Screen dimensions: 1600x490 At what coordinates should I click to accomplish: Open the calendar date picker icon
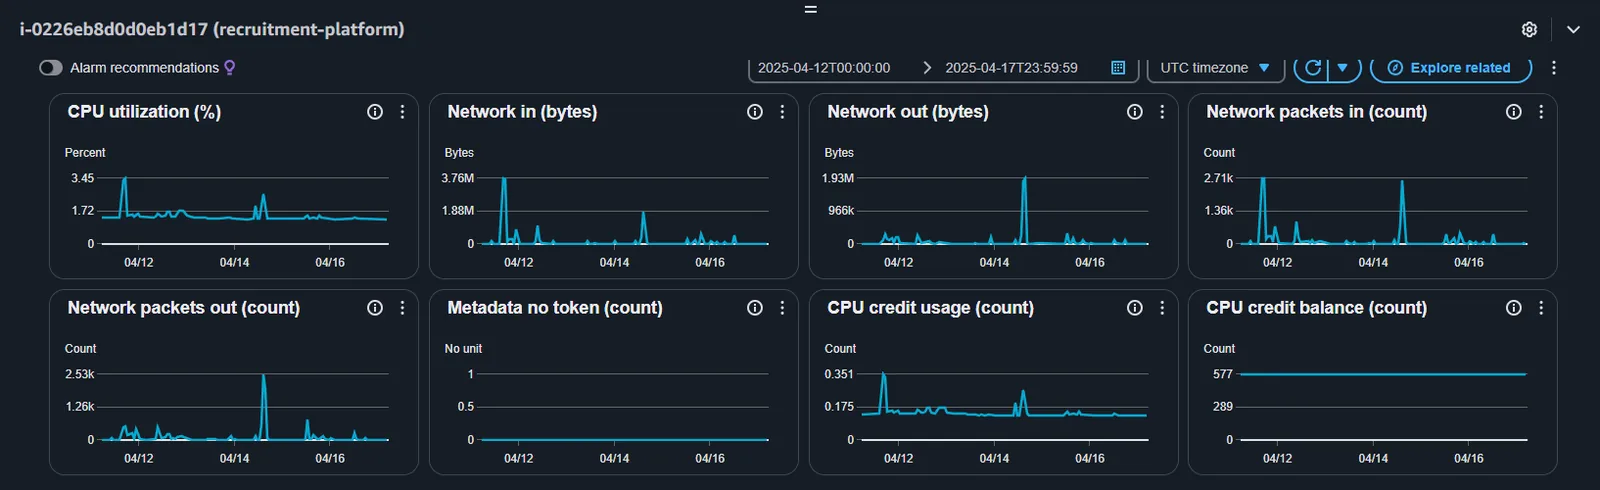tap(1118, 68)
